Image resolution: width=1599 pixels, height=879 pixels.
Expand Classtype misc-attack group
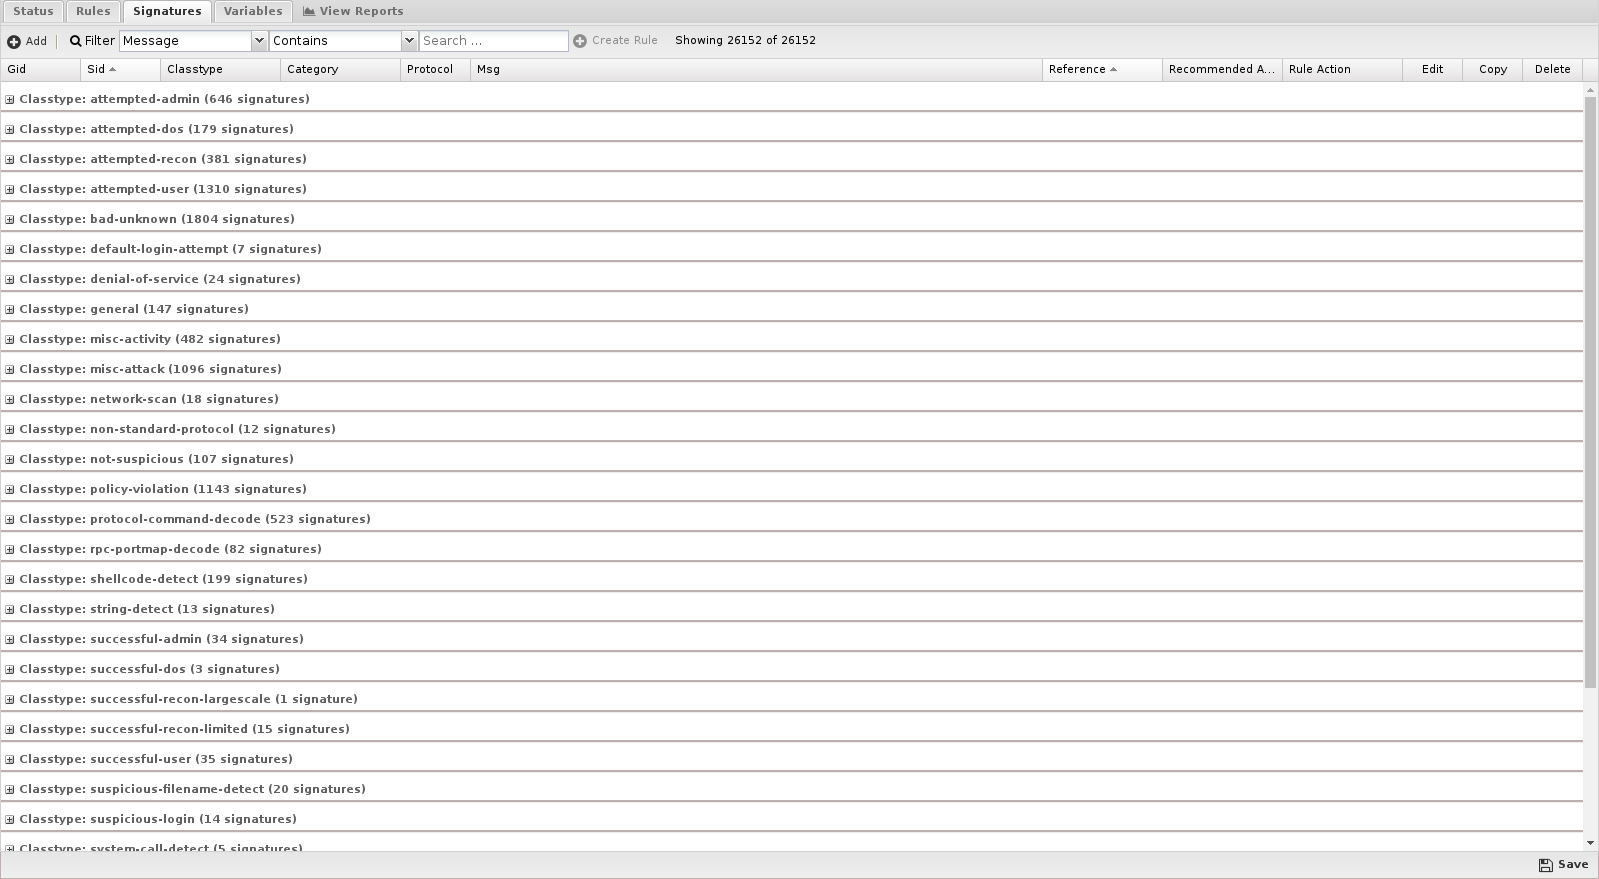[x=10, y=369]
